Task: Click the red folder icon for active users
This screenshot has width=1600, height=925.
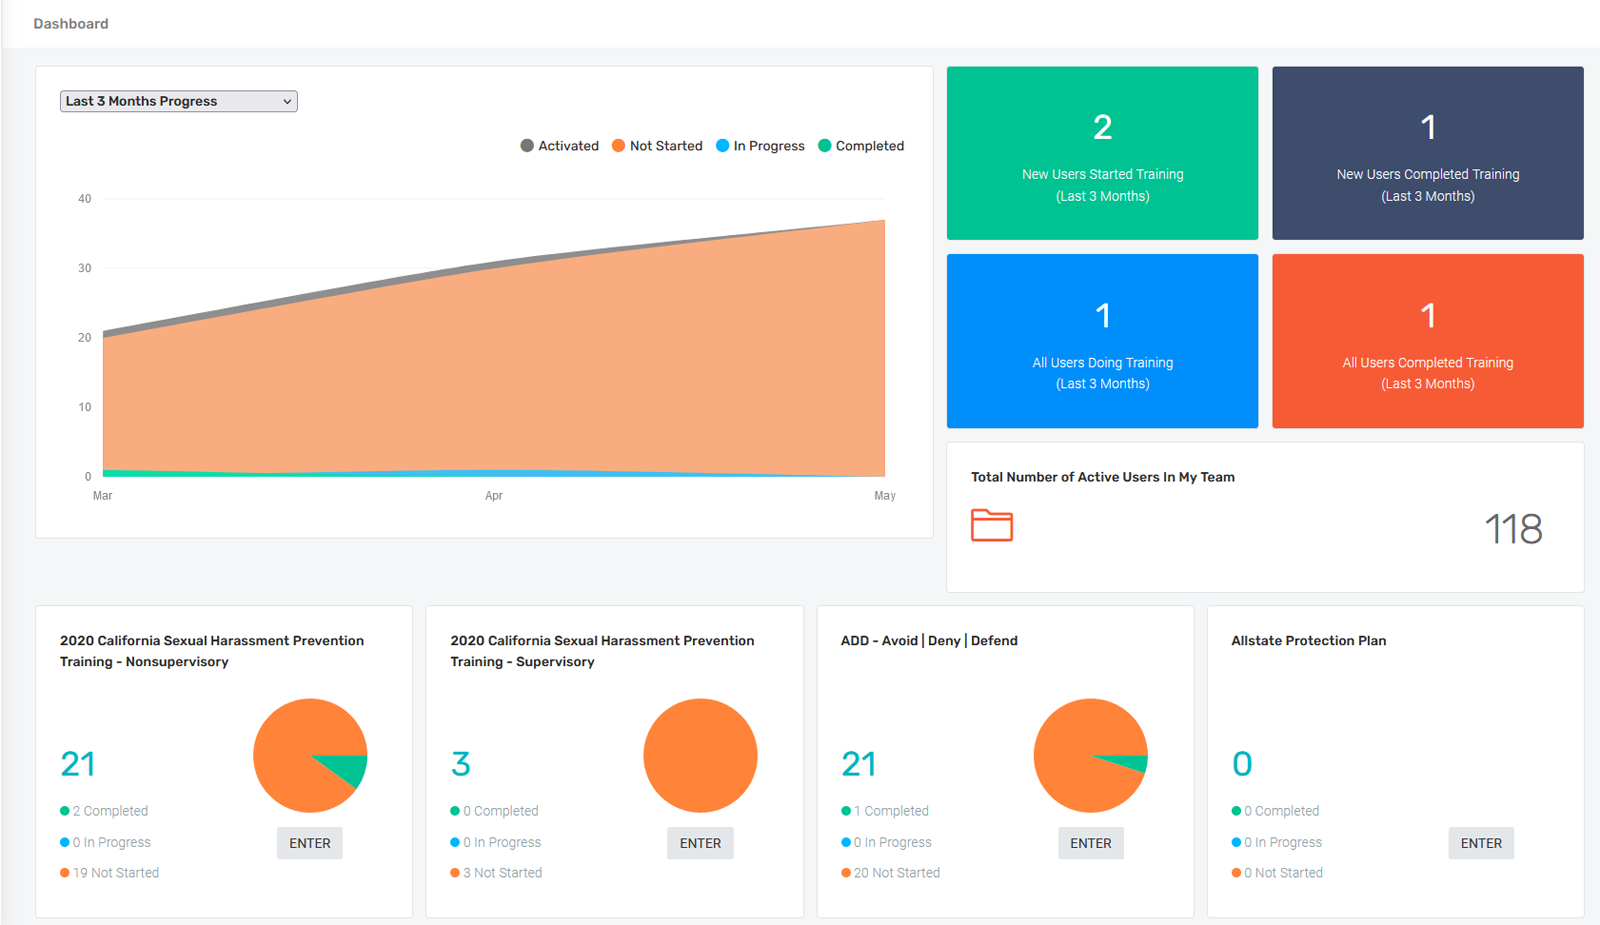Action: 991,525
